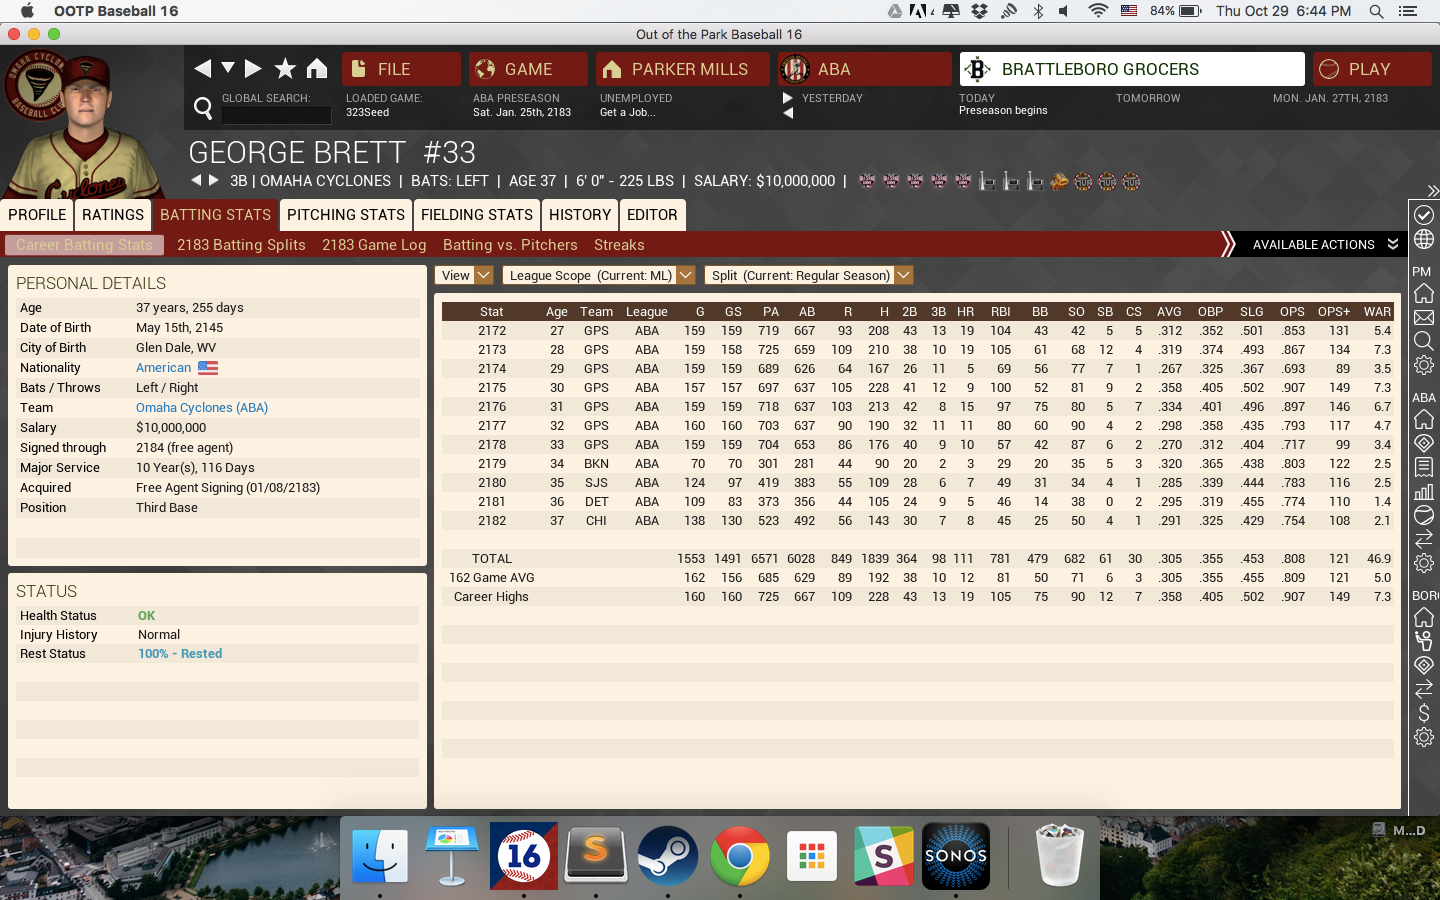Viewport: 1440px width, 900px height.
Task: Click the navigate back arrow in toolbar
Action: pos(203,69)
